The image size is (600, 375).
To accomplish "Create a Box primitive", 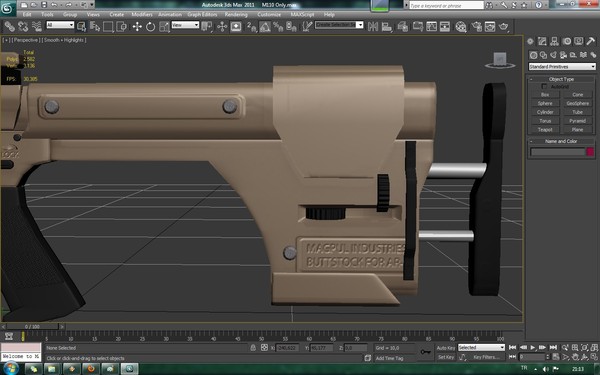I will (545, 95).
